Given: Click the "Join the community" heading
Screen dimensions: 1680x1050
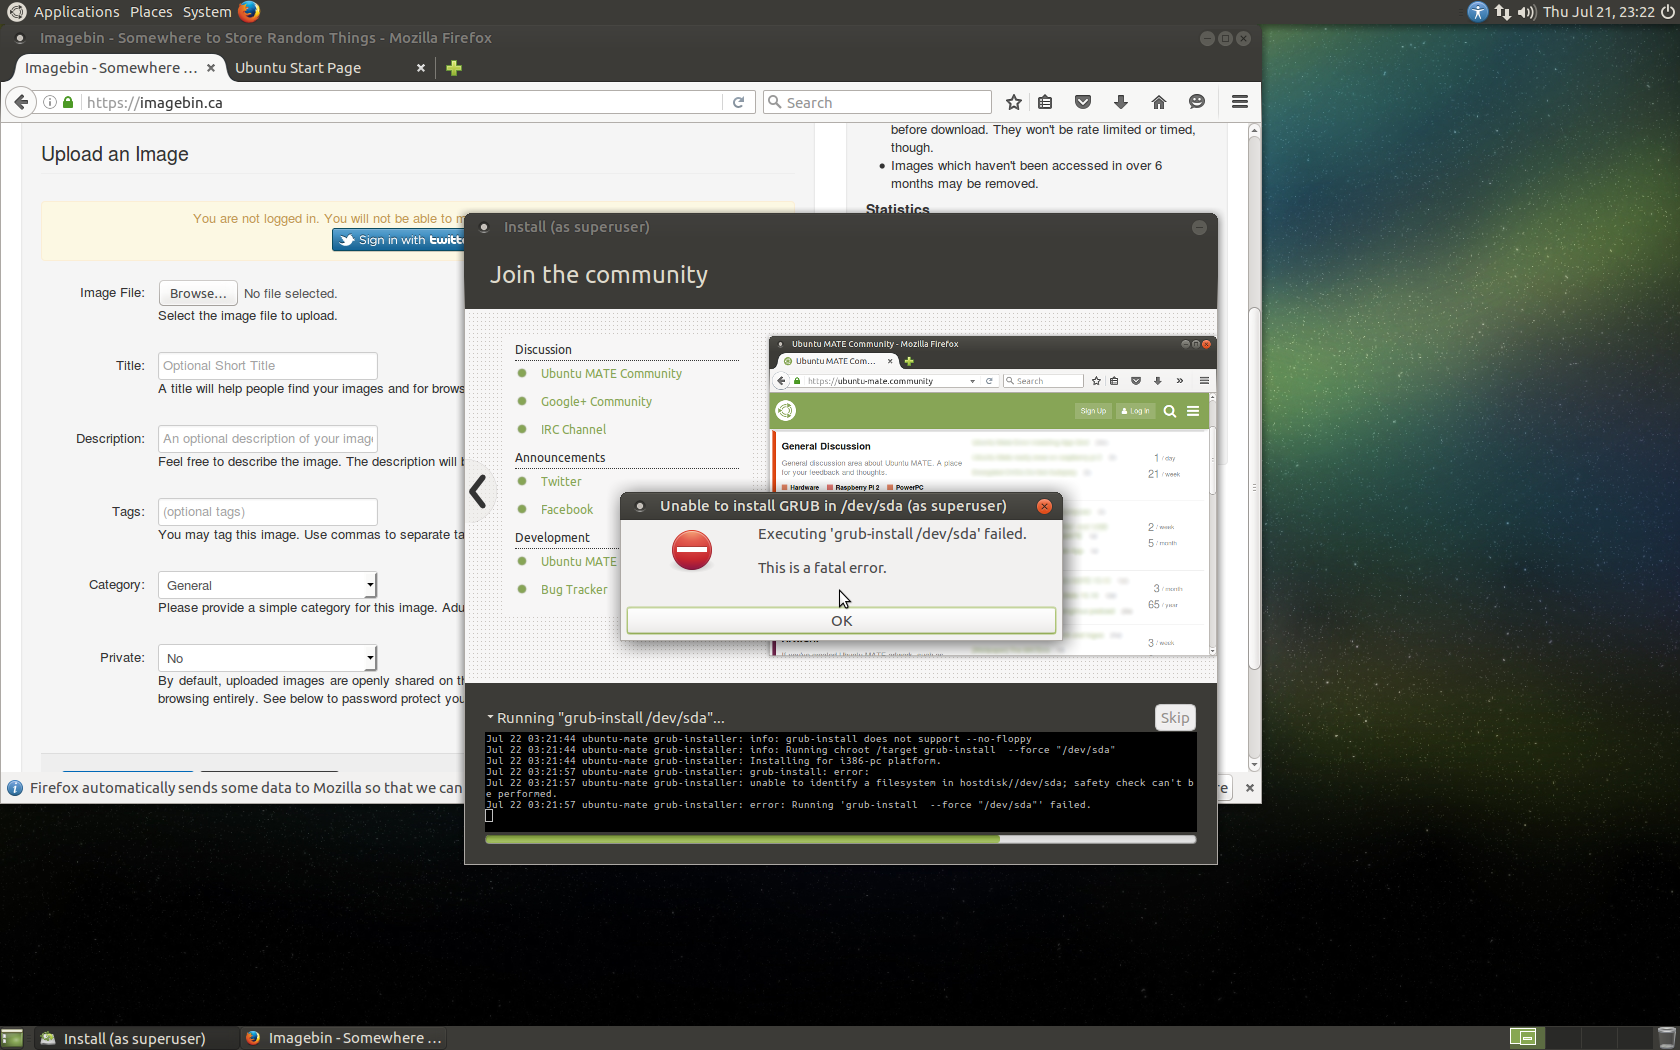Looking at the screenshot, I should click(599, 275).
